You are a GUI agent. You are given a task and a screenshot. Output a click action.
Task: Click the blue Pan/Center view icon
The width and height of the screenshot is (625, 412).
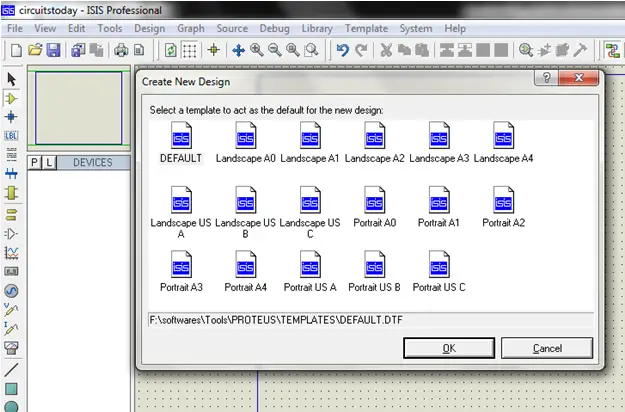238,50
